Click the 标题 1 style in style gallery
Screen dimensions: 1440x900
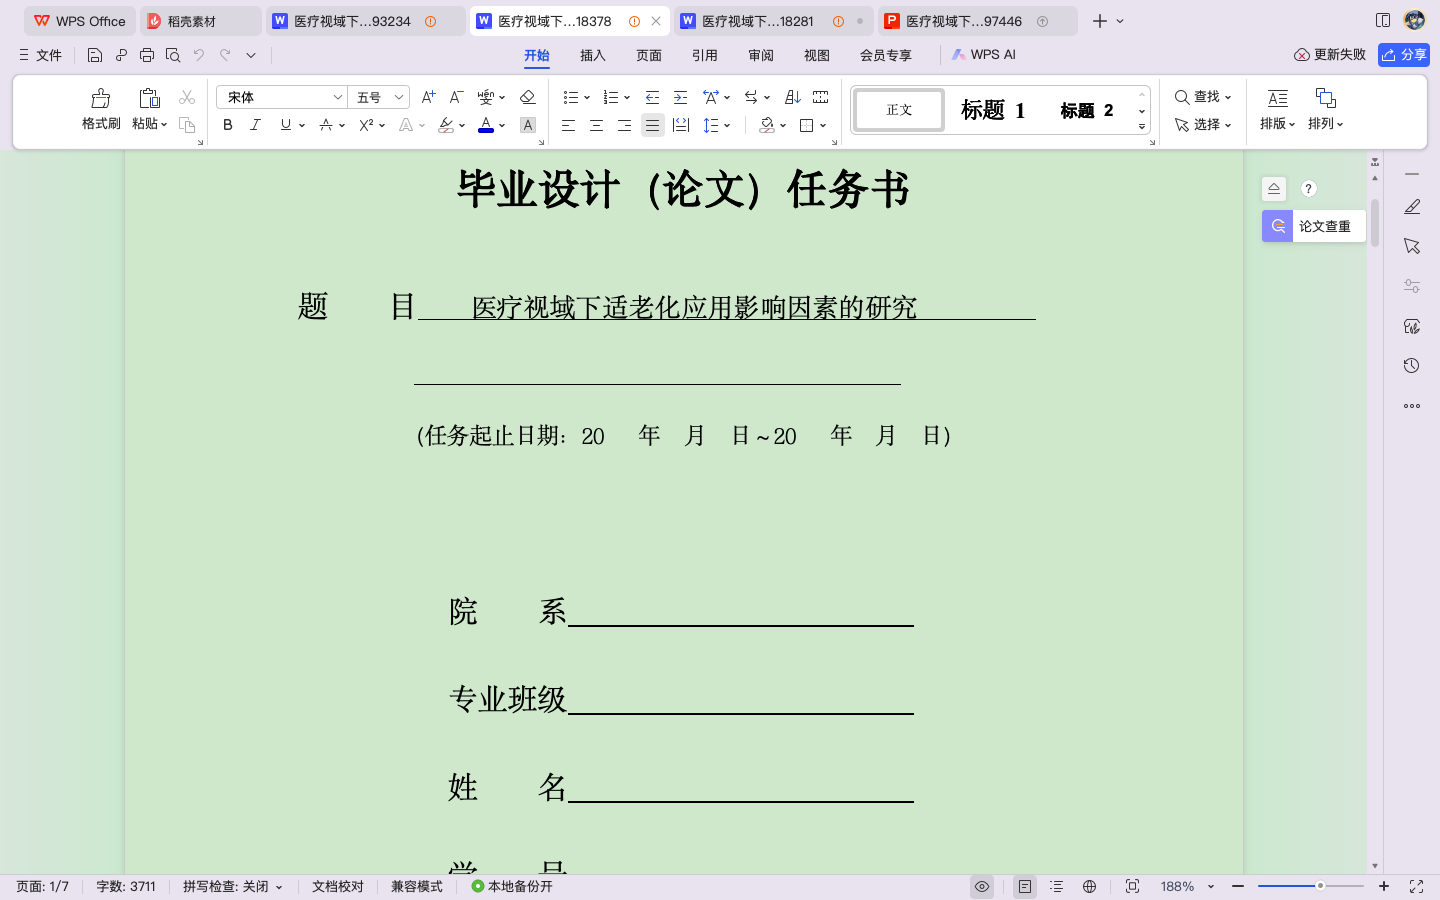[x=992, y=110]
